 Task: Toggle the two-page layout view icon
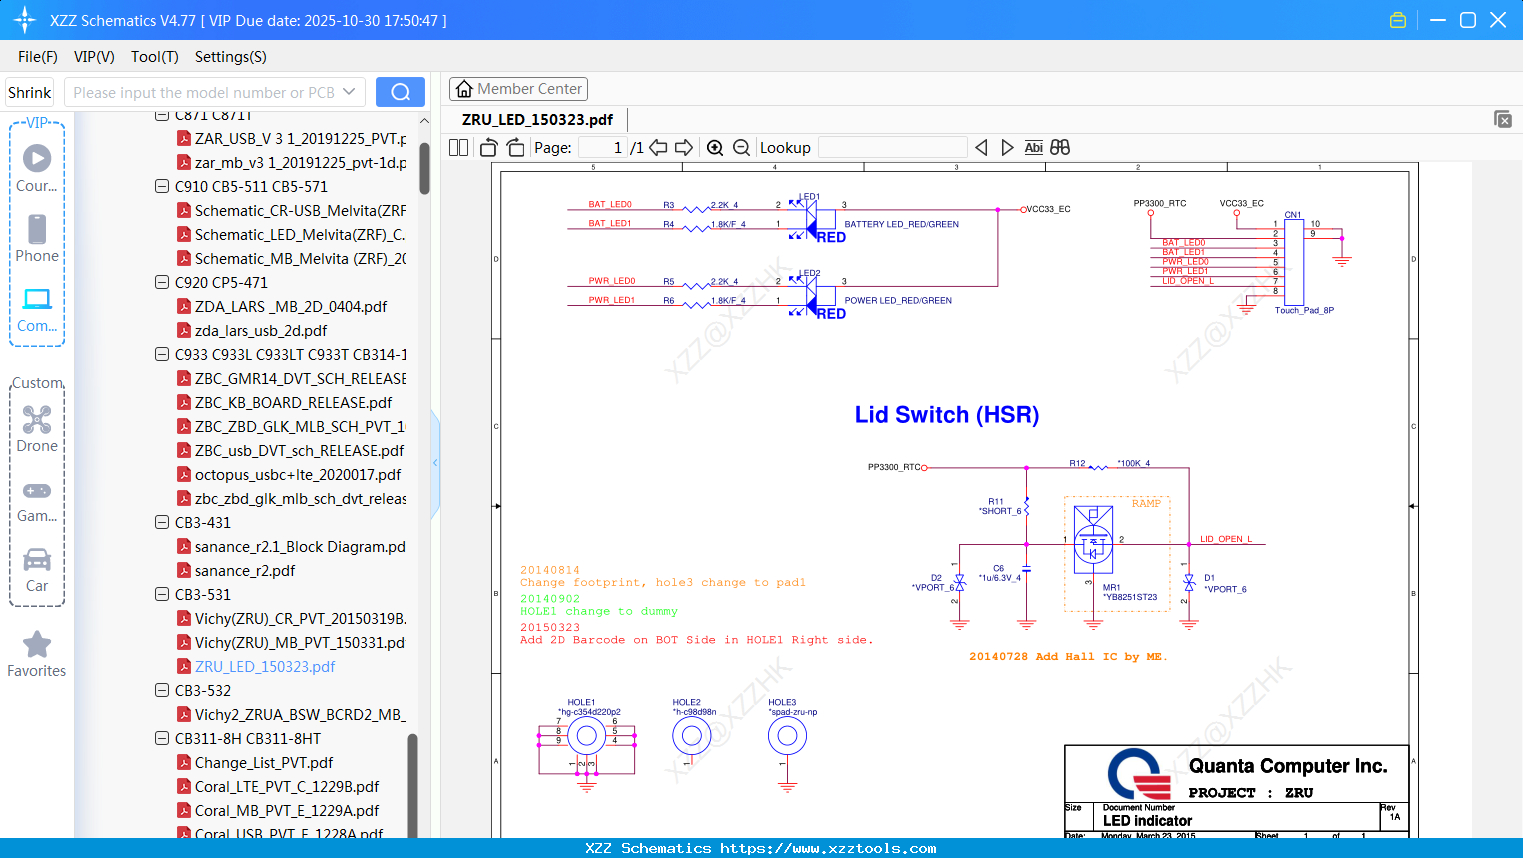459,148
